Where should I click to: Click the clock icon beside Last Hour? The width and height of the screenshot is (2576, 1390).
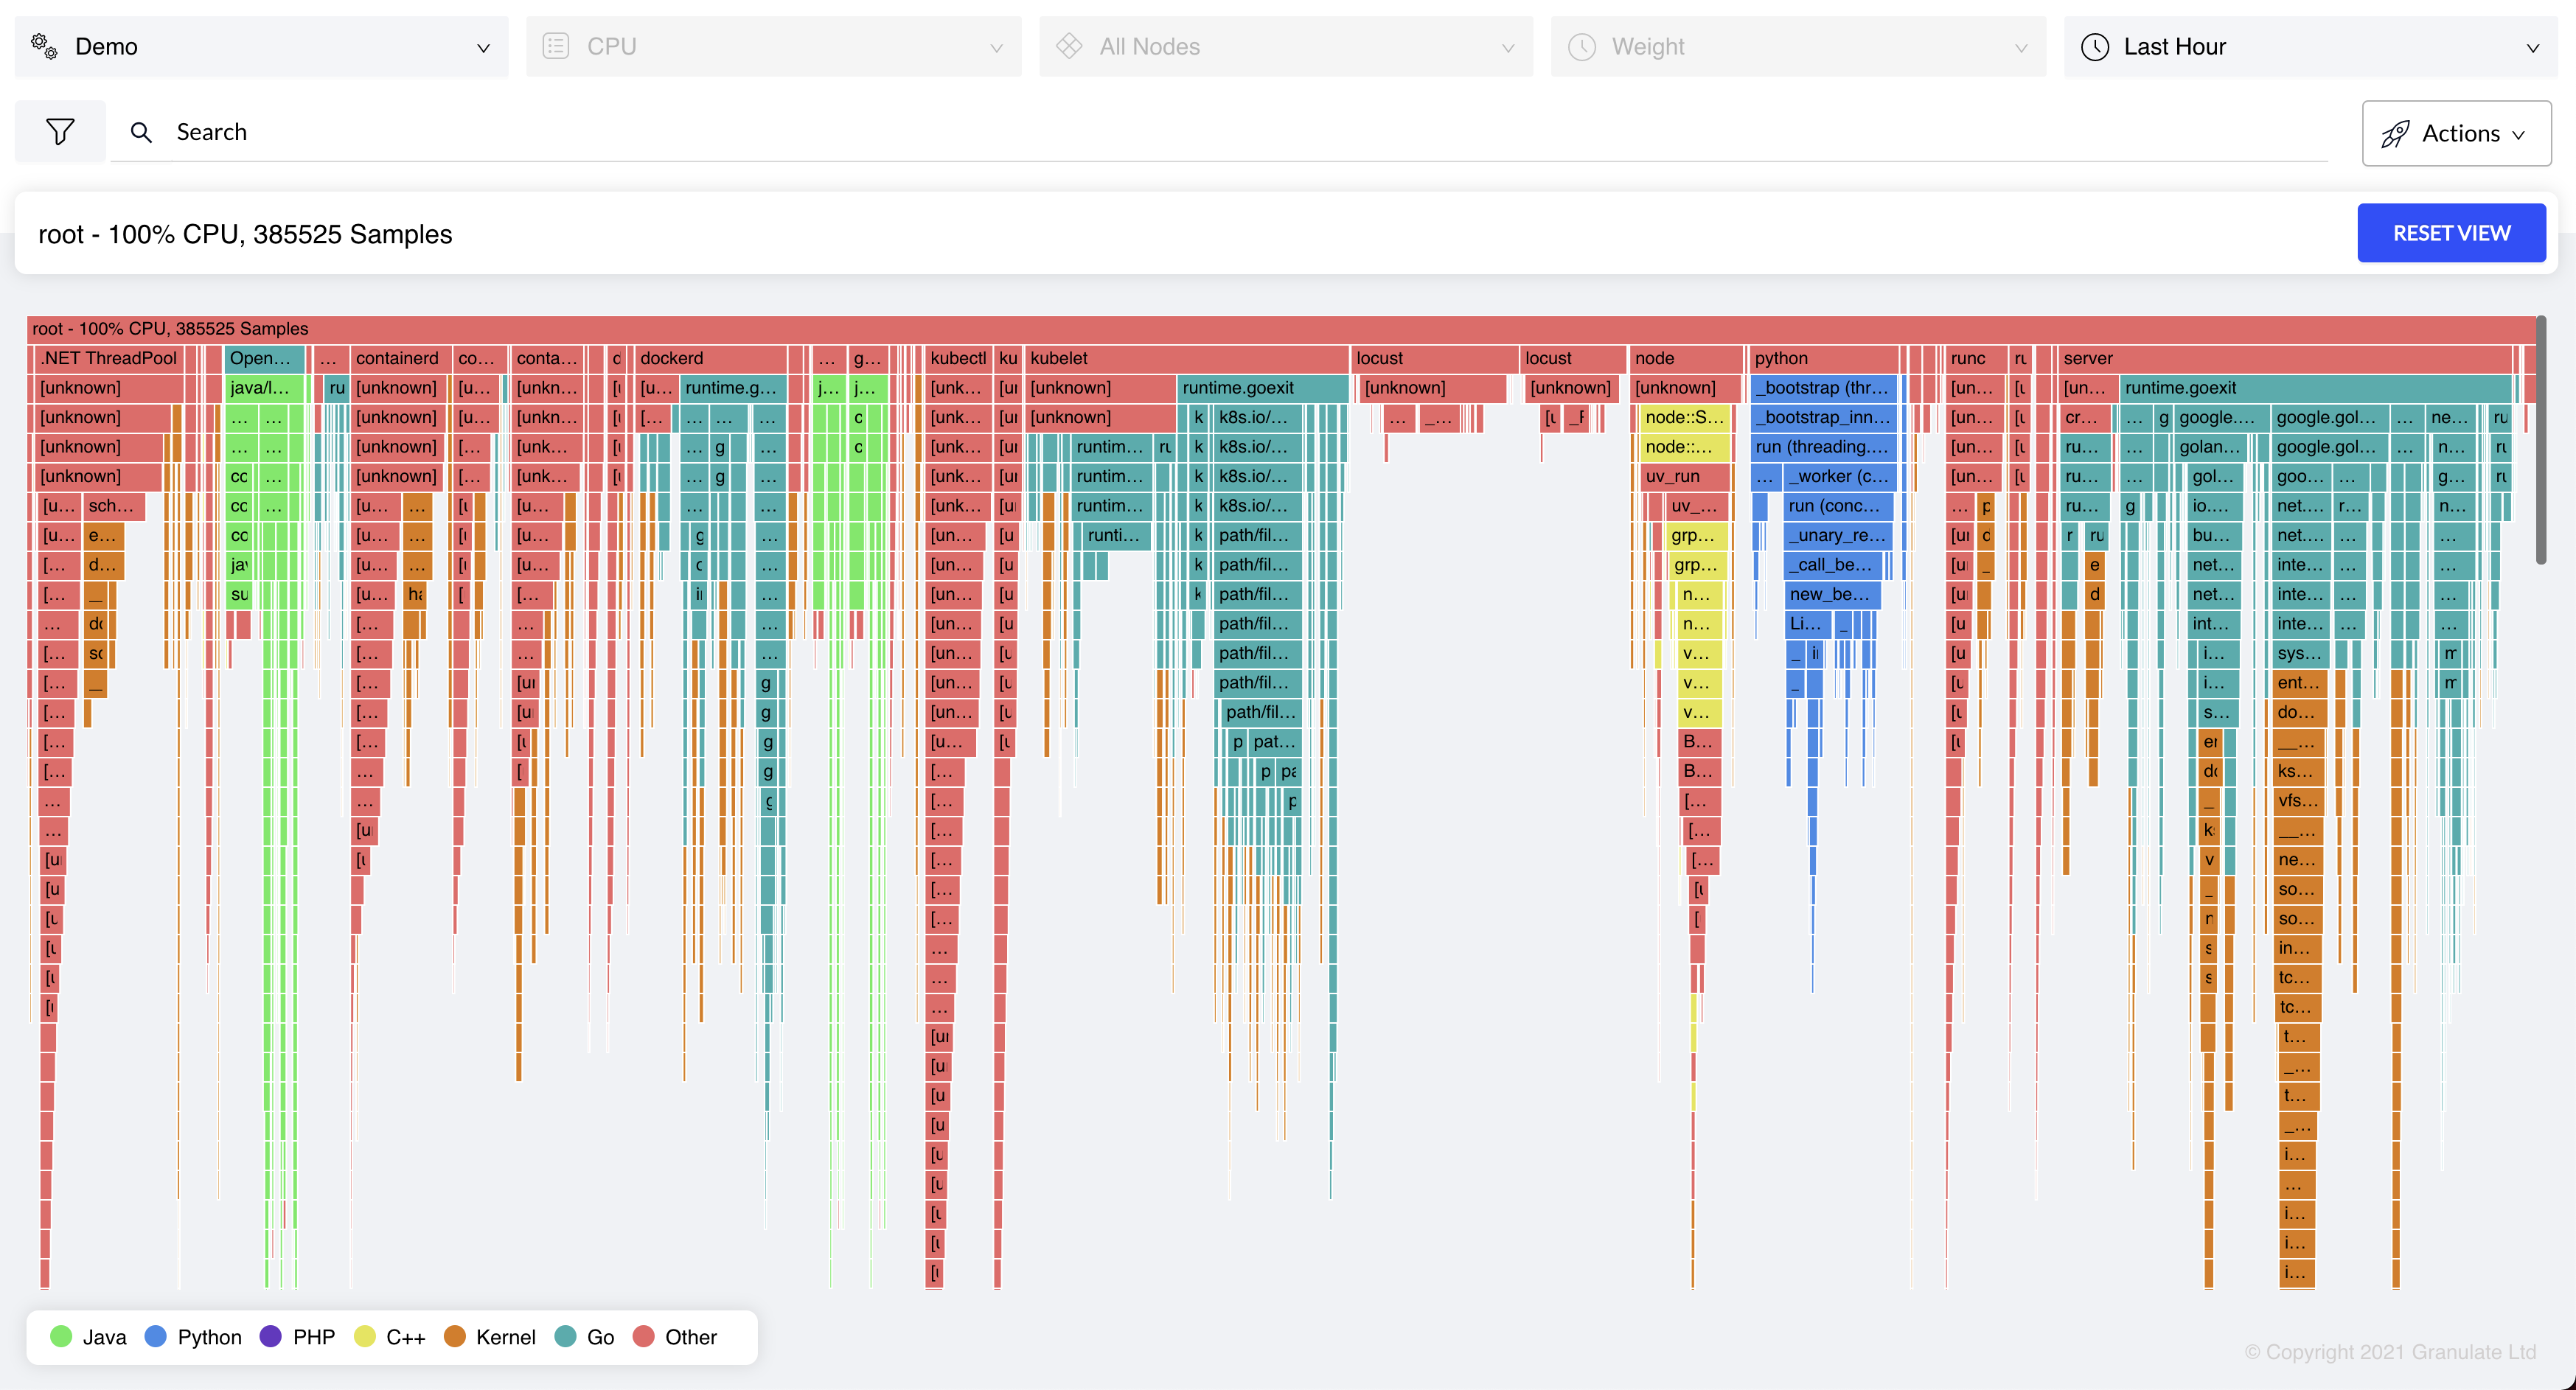click(2097, 46)
